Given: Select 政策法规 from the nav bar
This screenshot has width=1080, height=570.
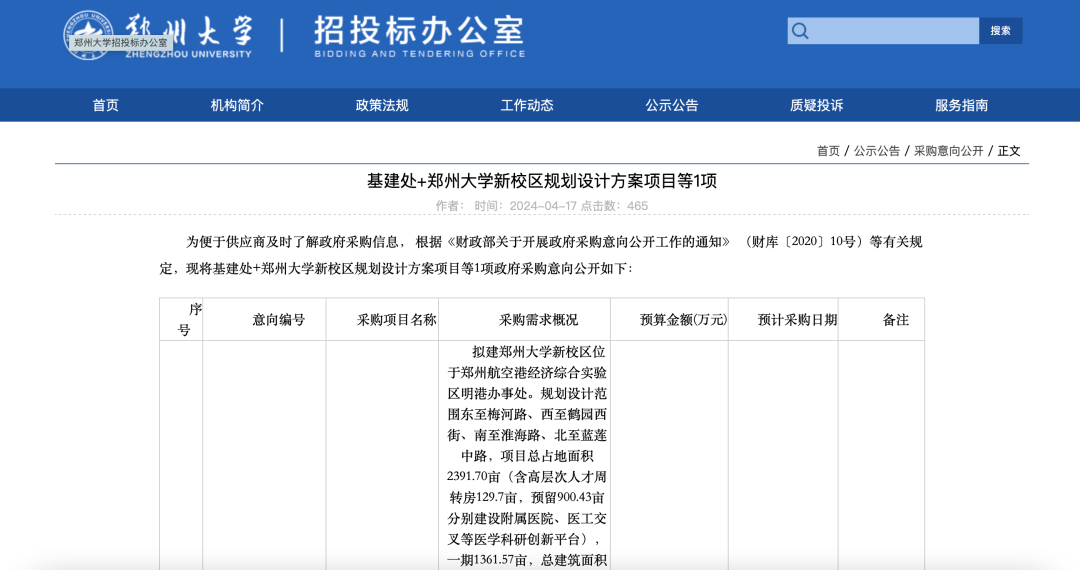Looking at the screenshot, I should point(382,105).
